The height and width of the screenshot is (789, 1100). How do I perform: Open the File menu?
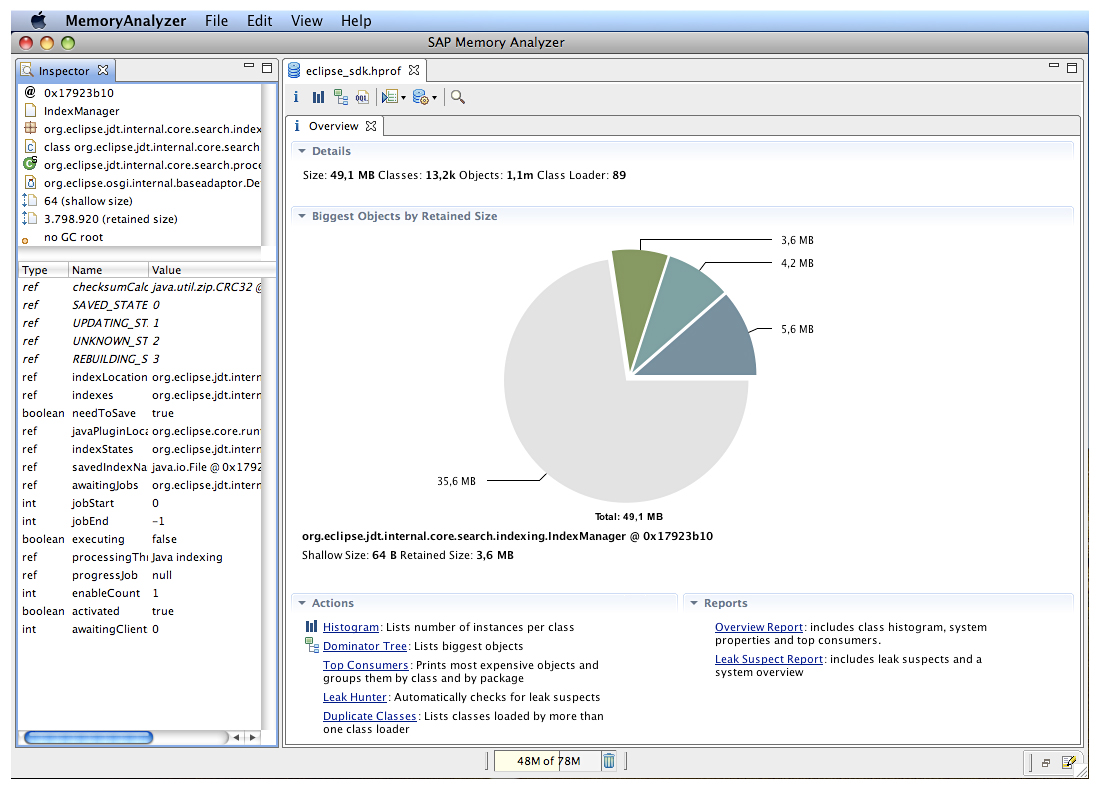pyautogui.click(x=216, y=21)
